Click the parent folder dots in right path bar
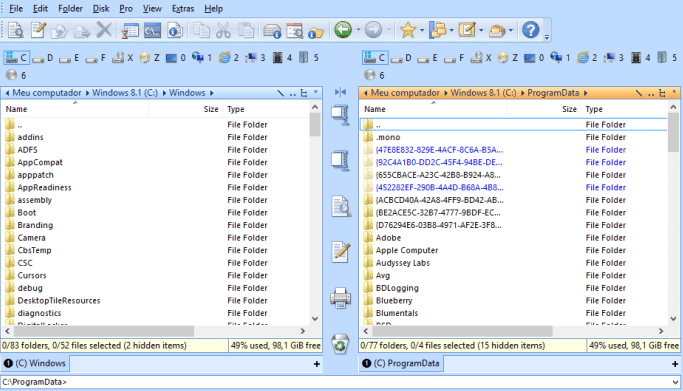The image size is (683, 391). point(651,93)
